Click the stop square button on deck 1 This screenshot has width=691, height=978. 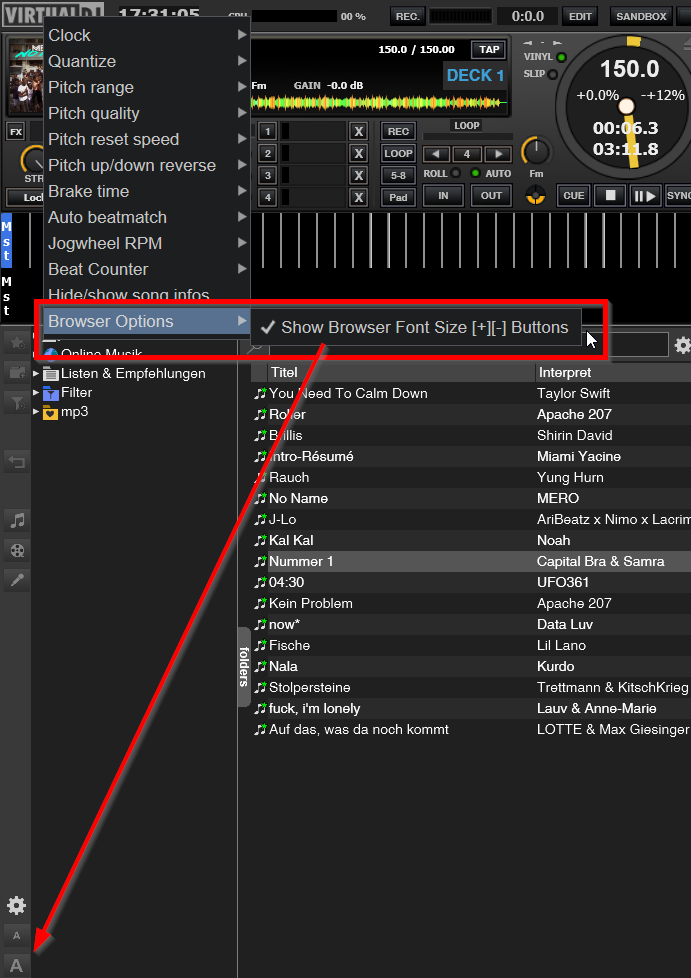[610, 195]
